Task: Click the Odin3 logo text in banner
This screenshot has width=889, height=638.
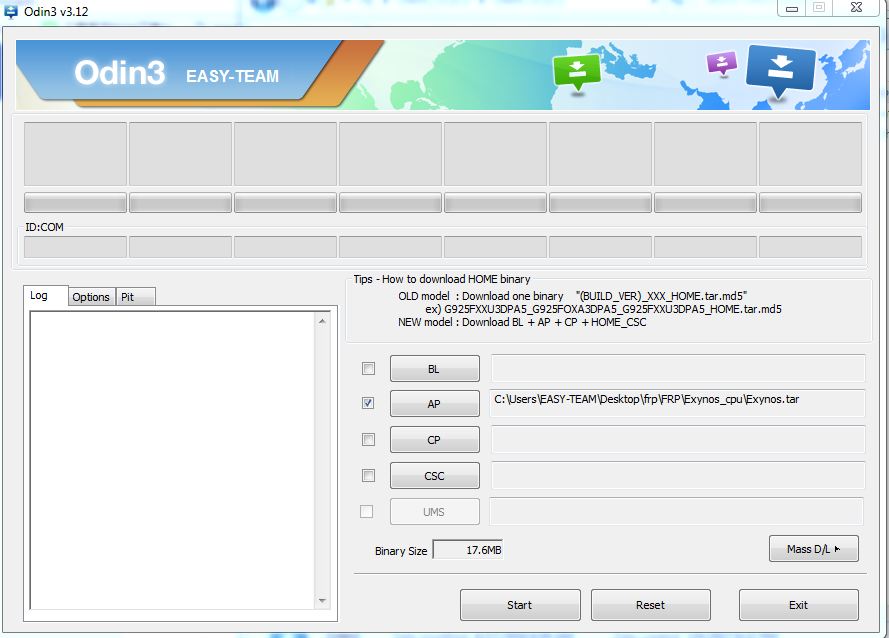Action: tap(120, 73)
